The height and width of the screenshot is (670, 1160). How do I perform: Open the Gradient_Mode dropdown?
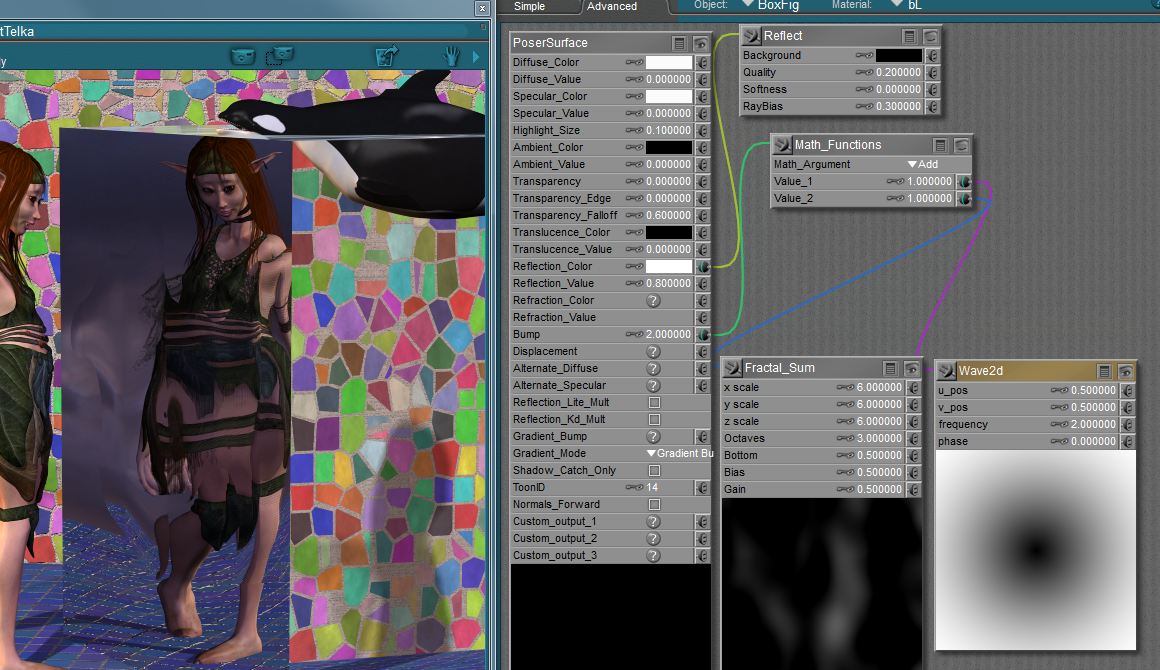pyautogui.click(x=679, y=454)
